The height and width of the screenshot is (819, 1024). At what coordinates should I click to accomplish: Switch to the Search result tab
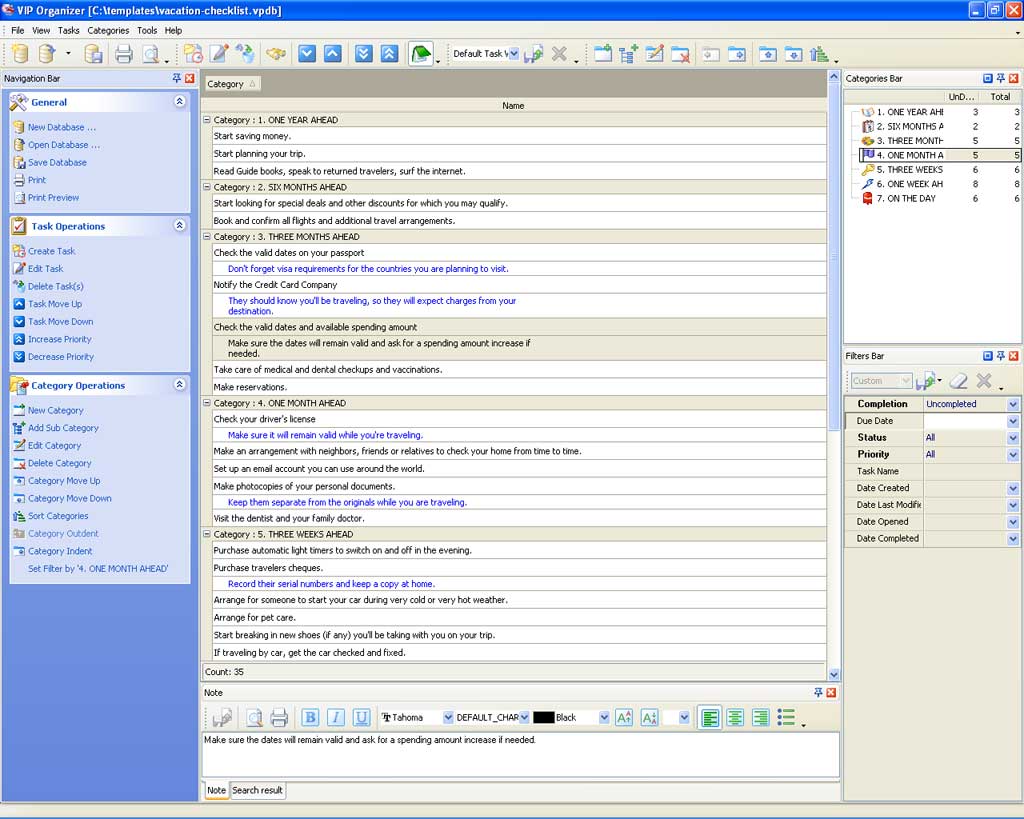[257, 790]
